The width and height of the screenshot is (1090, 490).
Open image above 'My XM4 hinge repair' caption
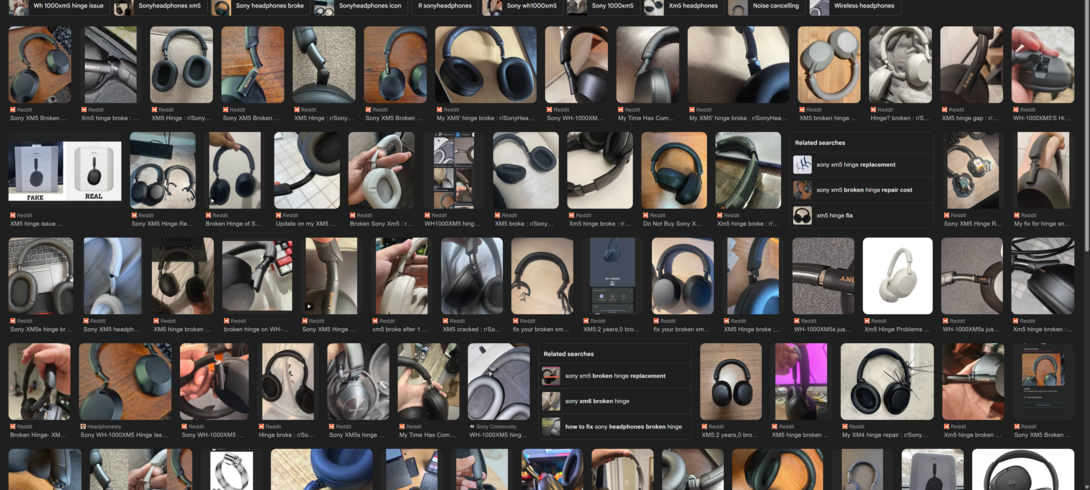tap(886, 381)
